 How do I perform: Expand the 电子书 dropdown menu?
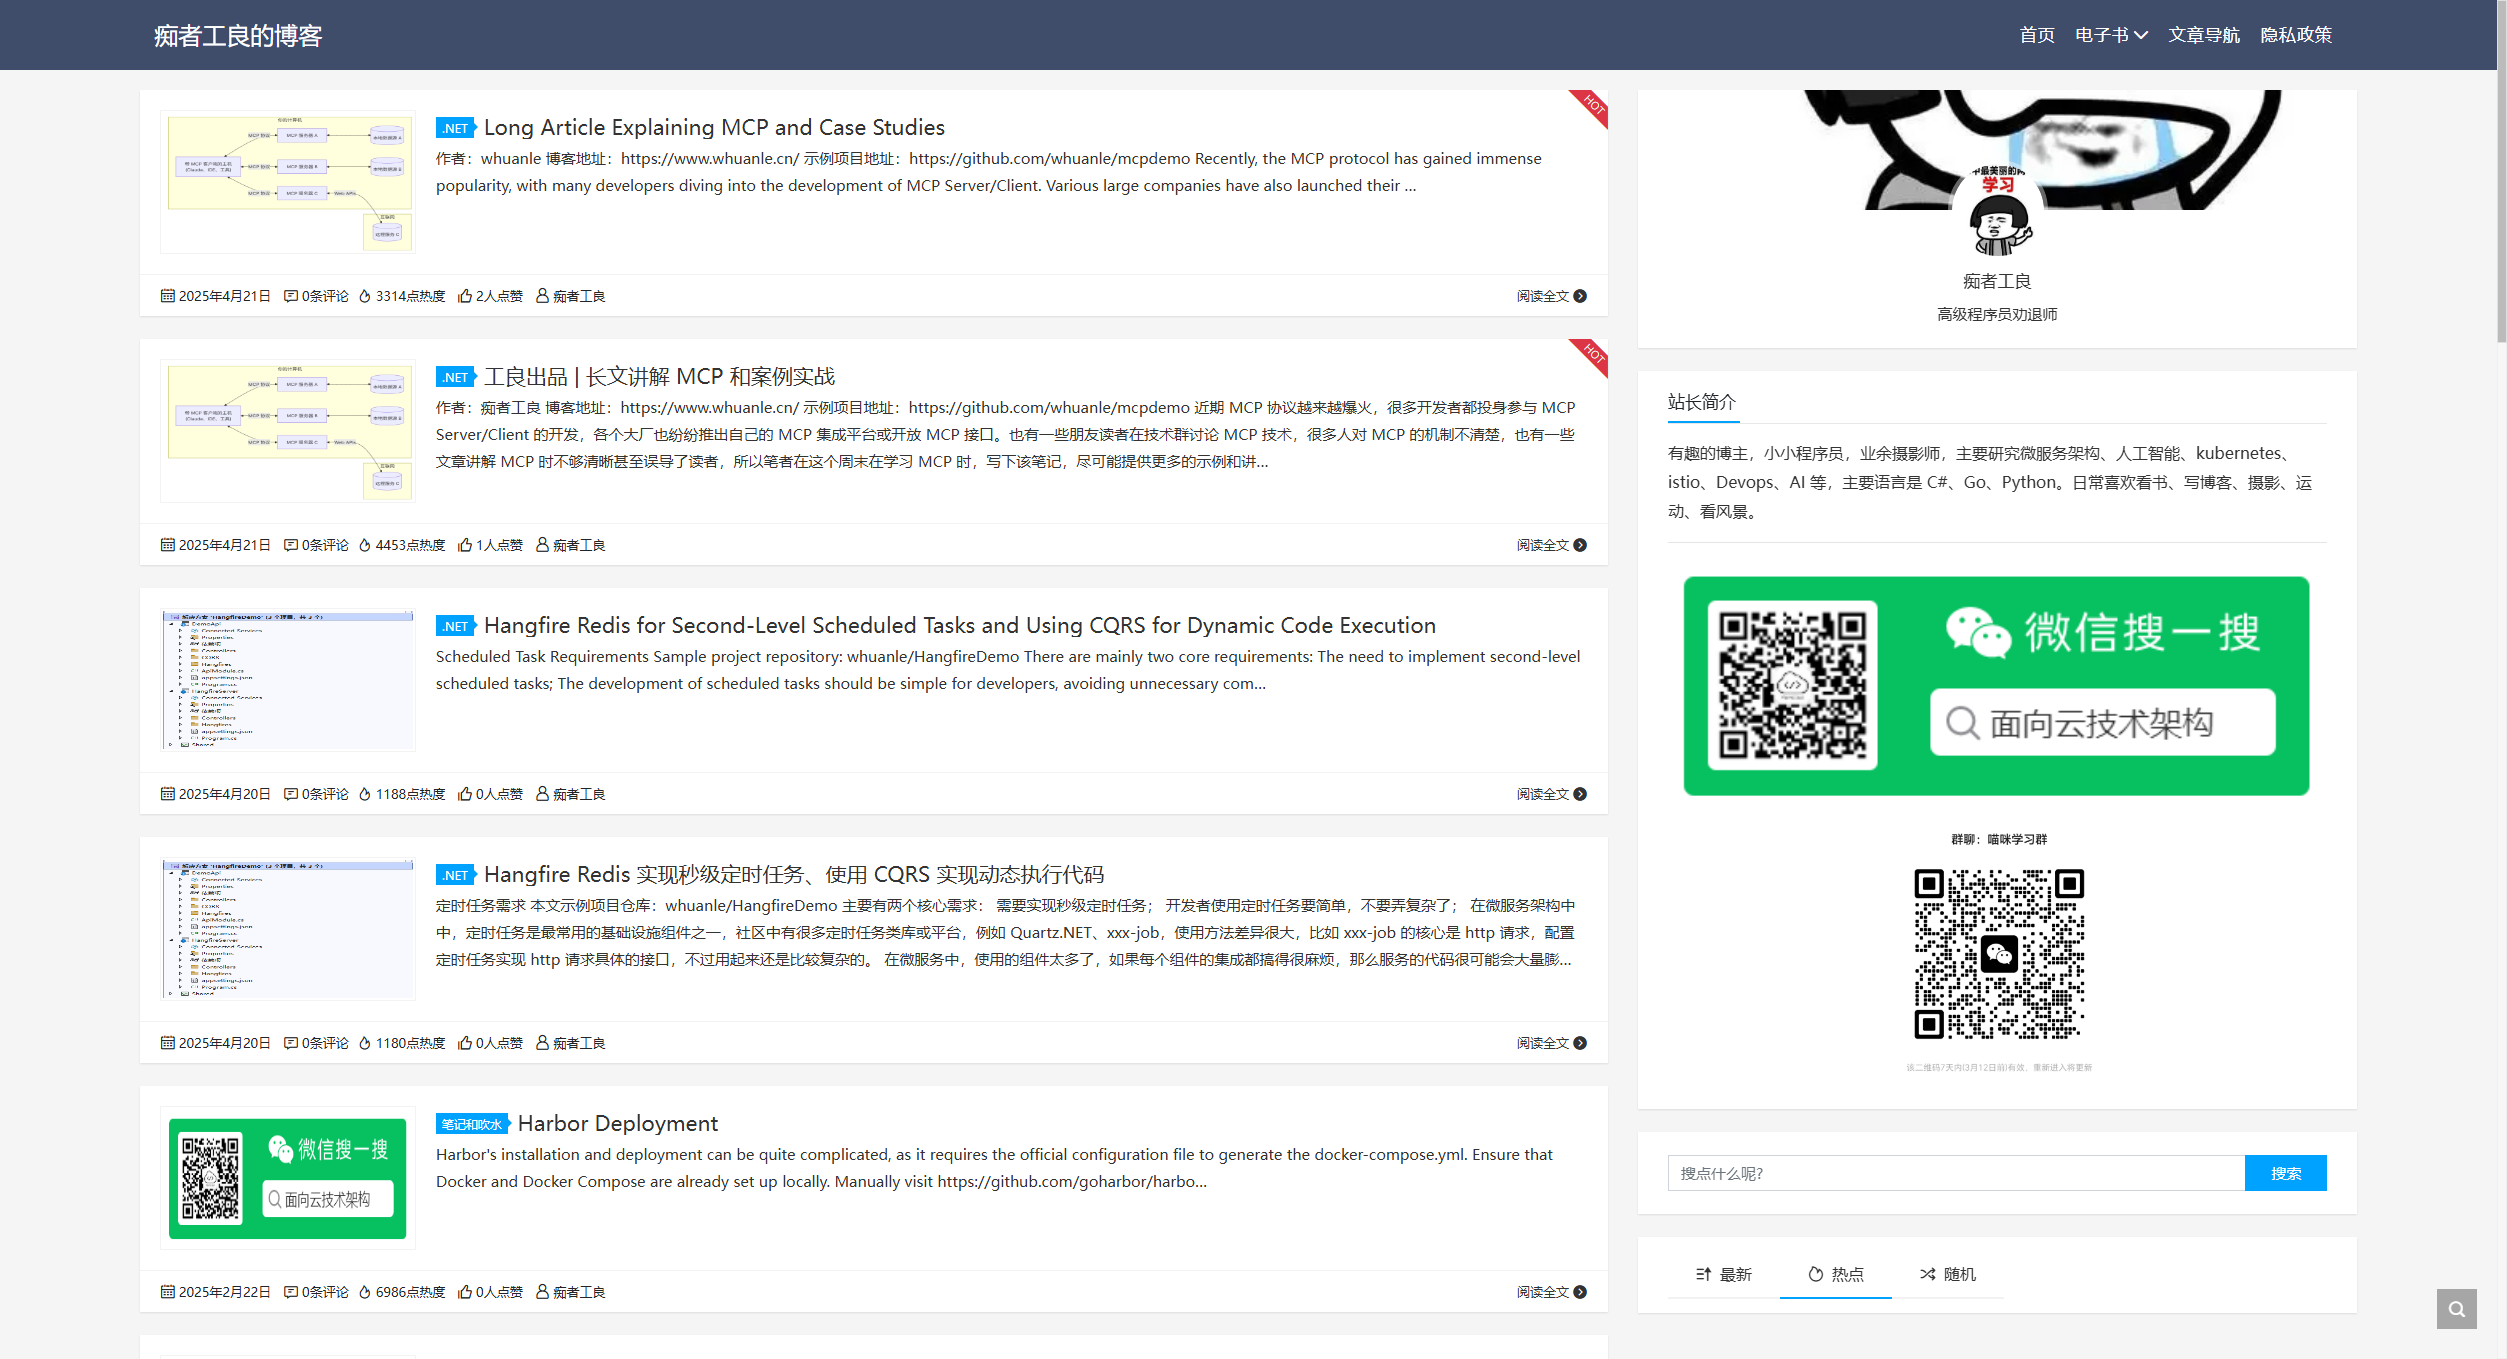pyautogui.click(x=2111, y=35)
